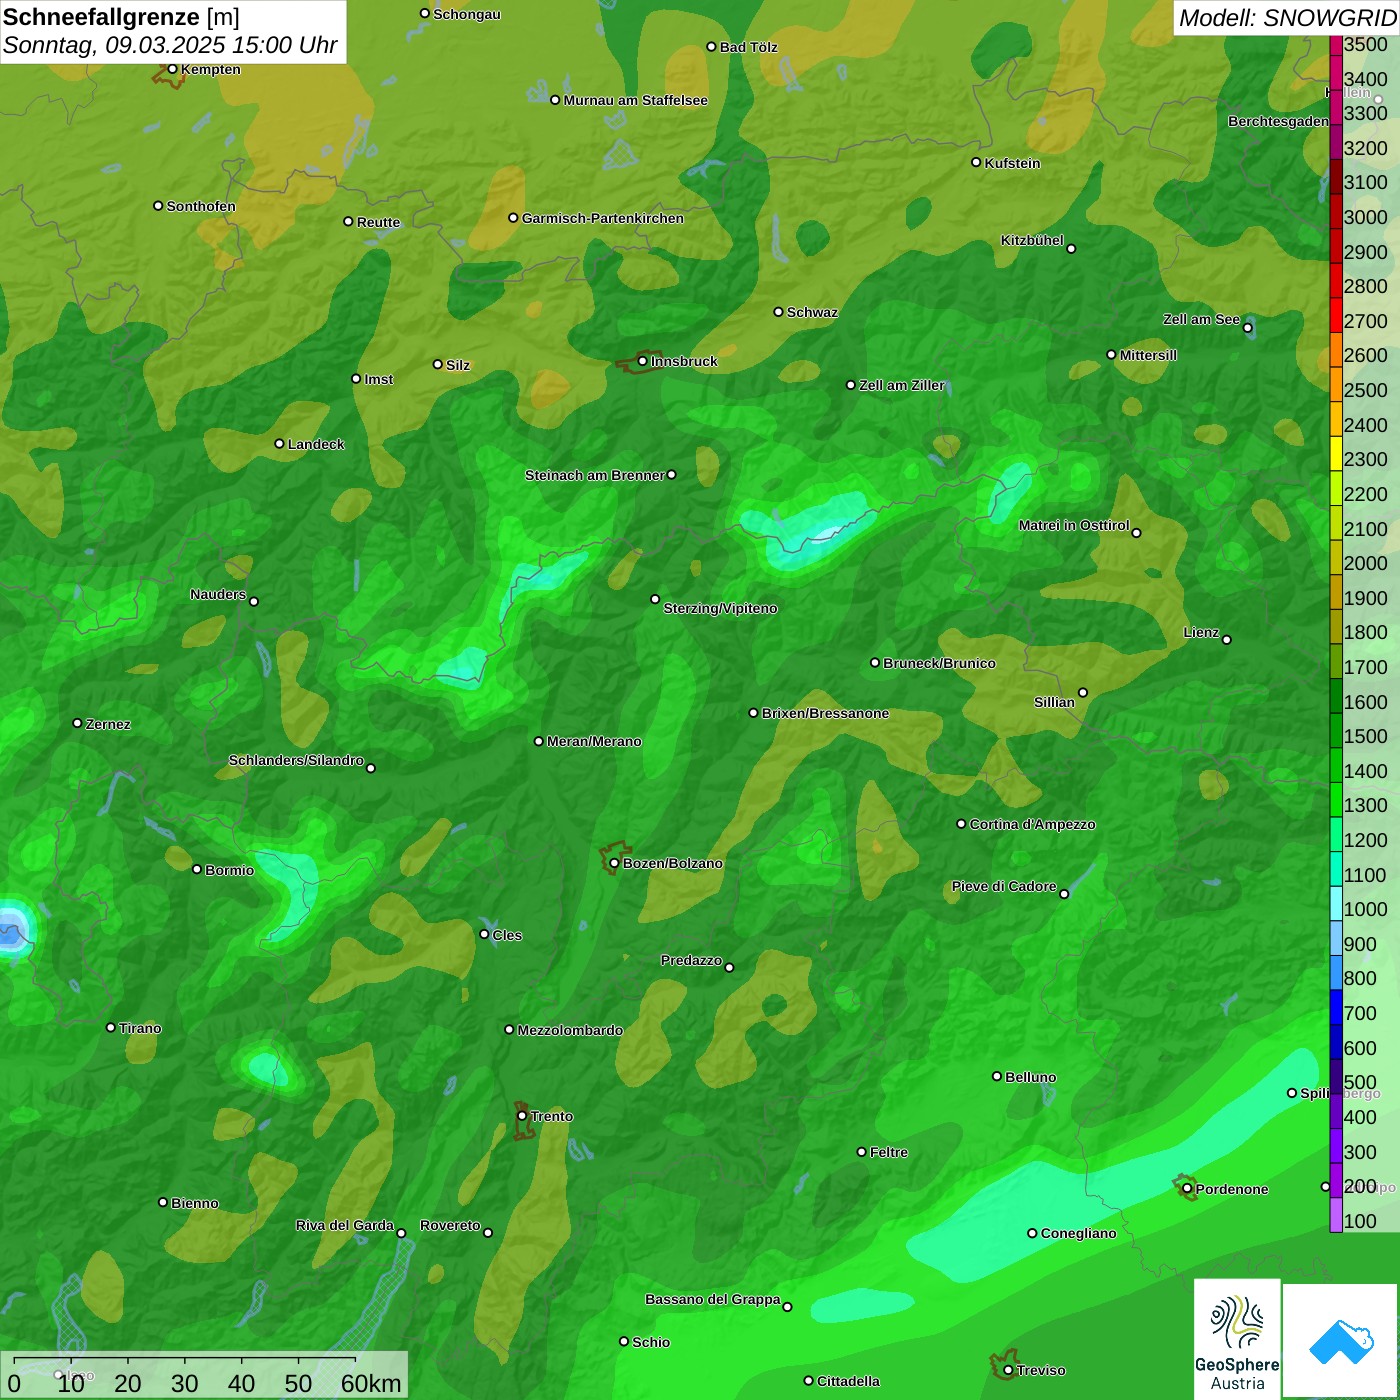Click the date 'Sonntag, 09.03.2025 15:00 Uhr'
This screenshot has width=1400, height=1400.
point(170,45)
